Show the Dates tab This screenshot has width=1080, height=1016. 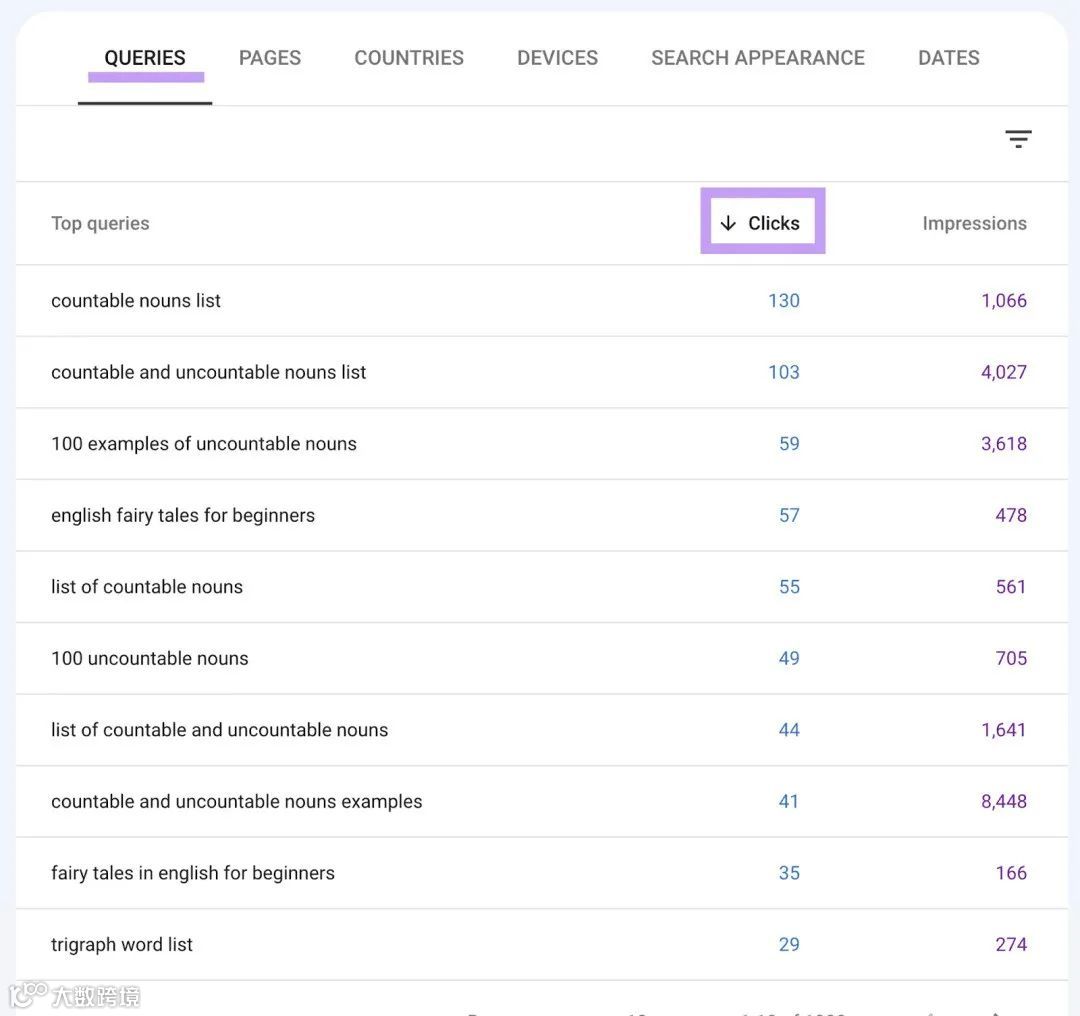tap(948, 58)
